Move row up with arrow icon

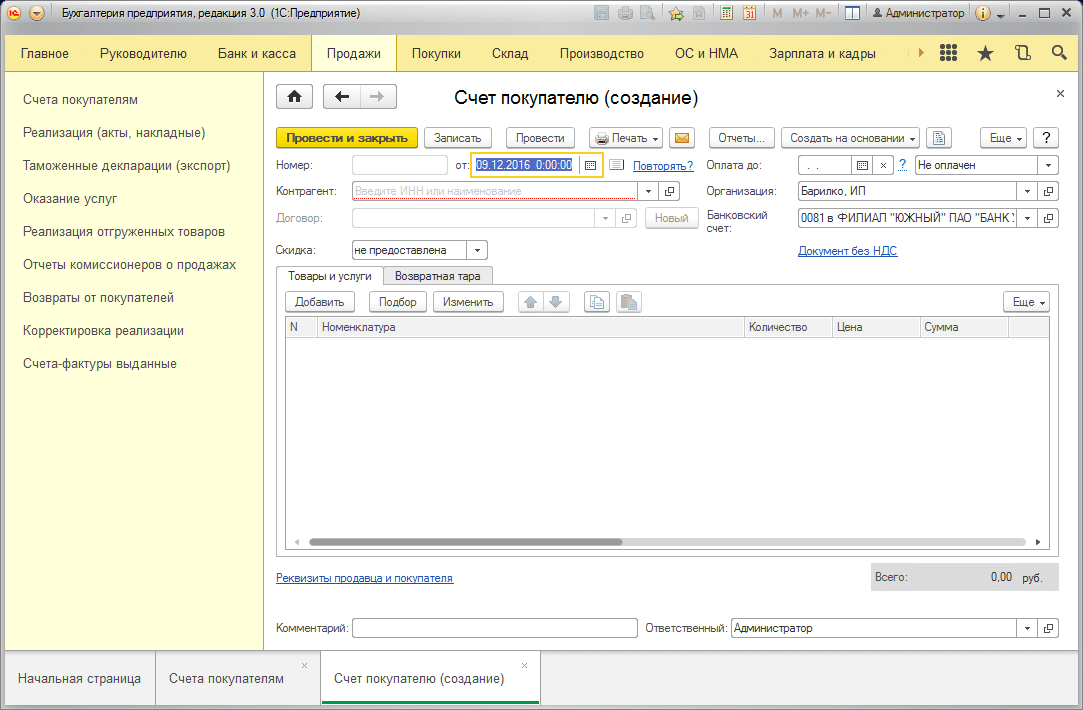531,302
